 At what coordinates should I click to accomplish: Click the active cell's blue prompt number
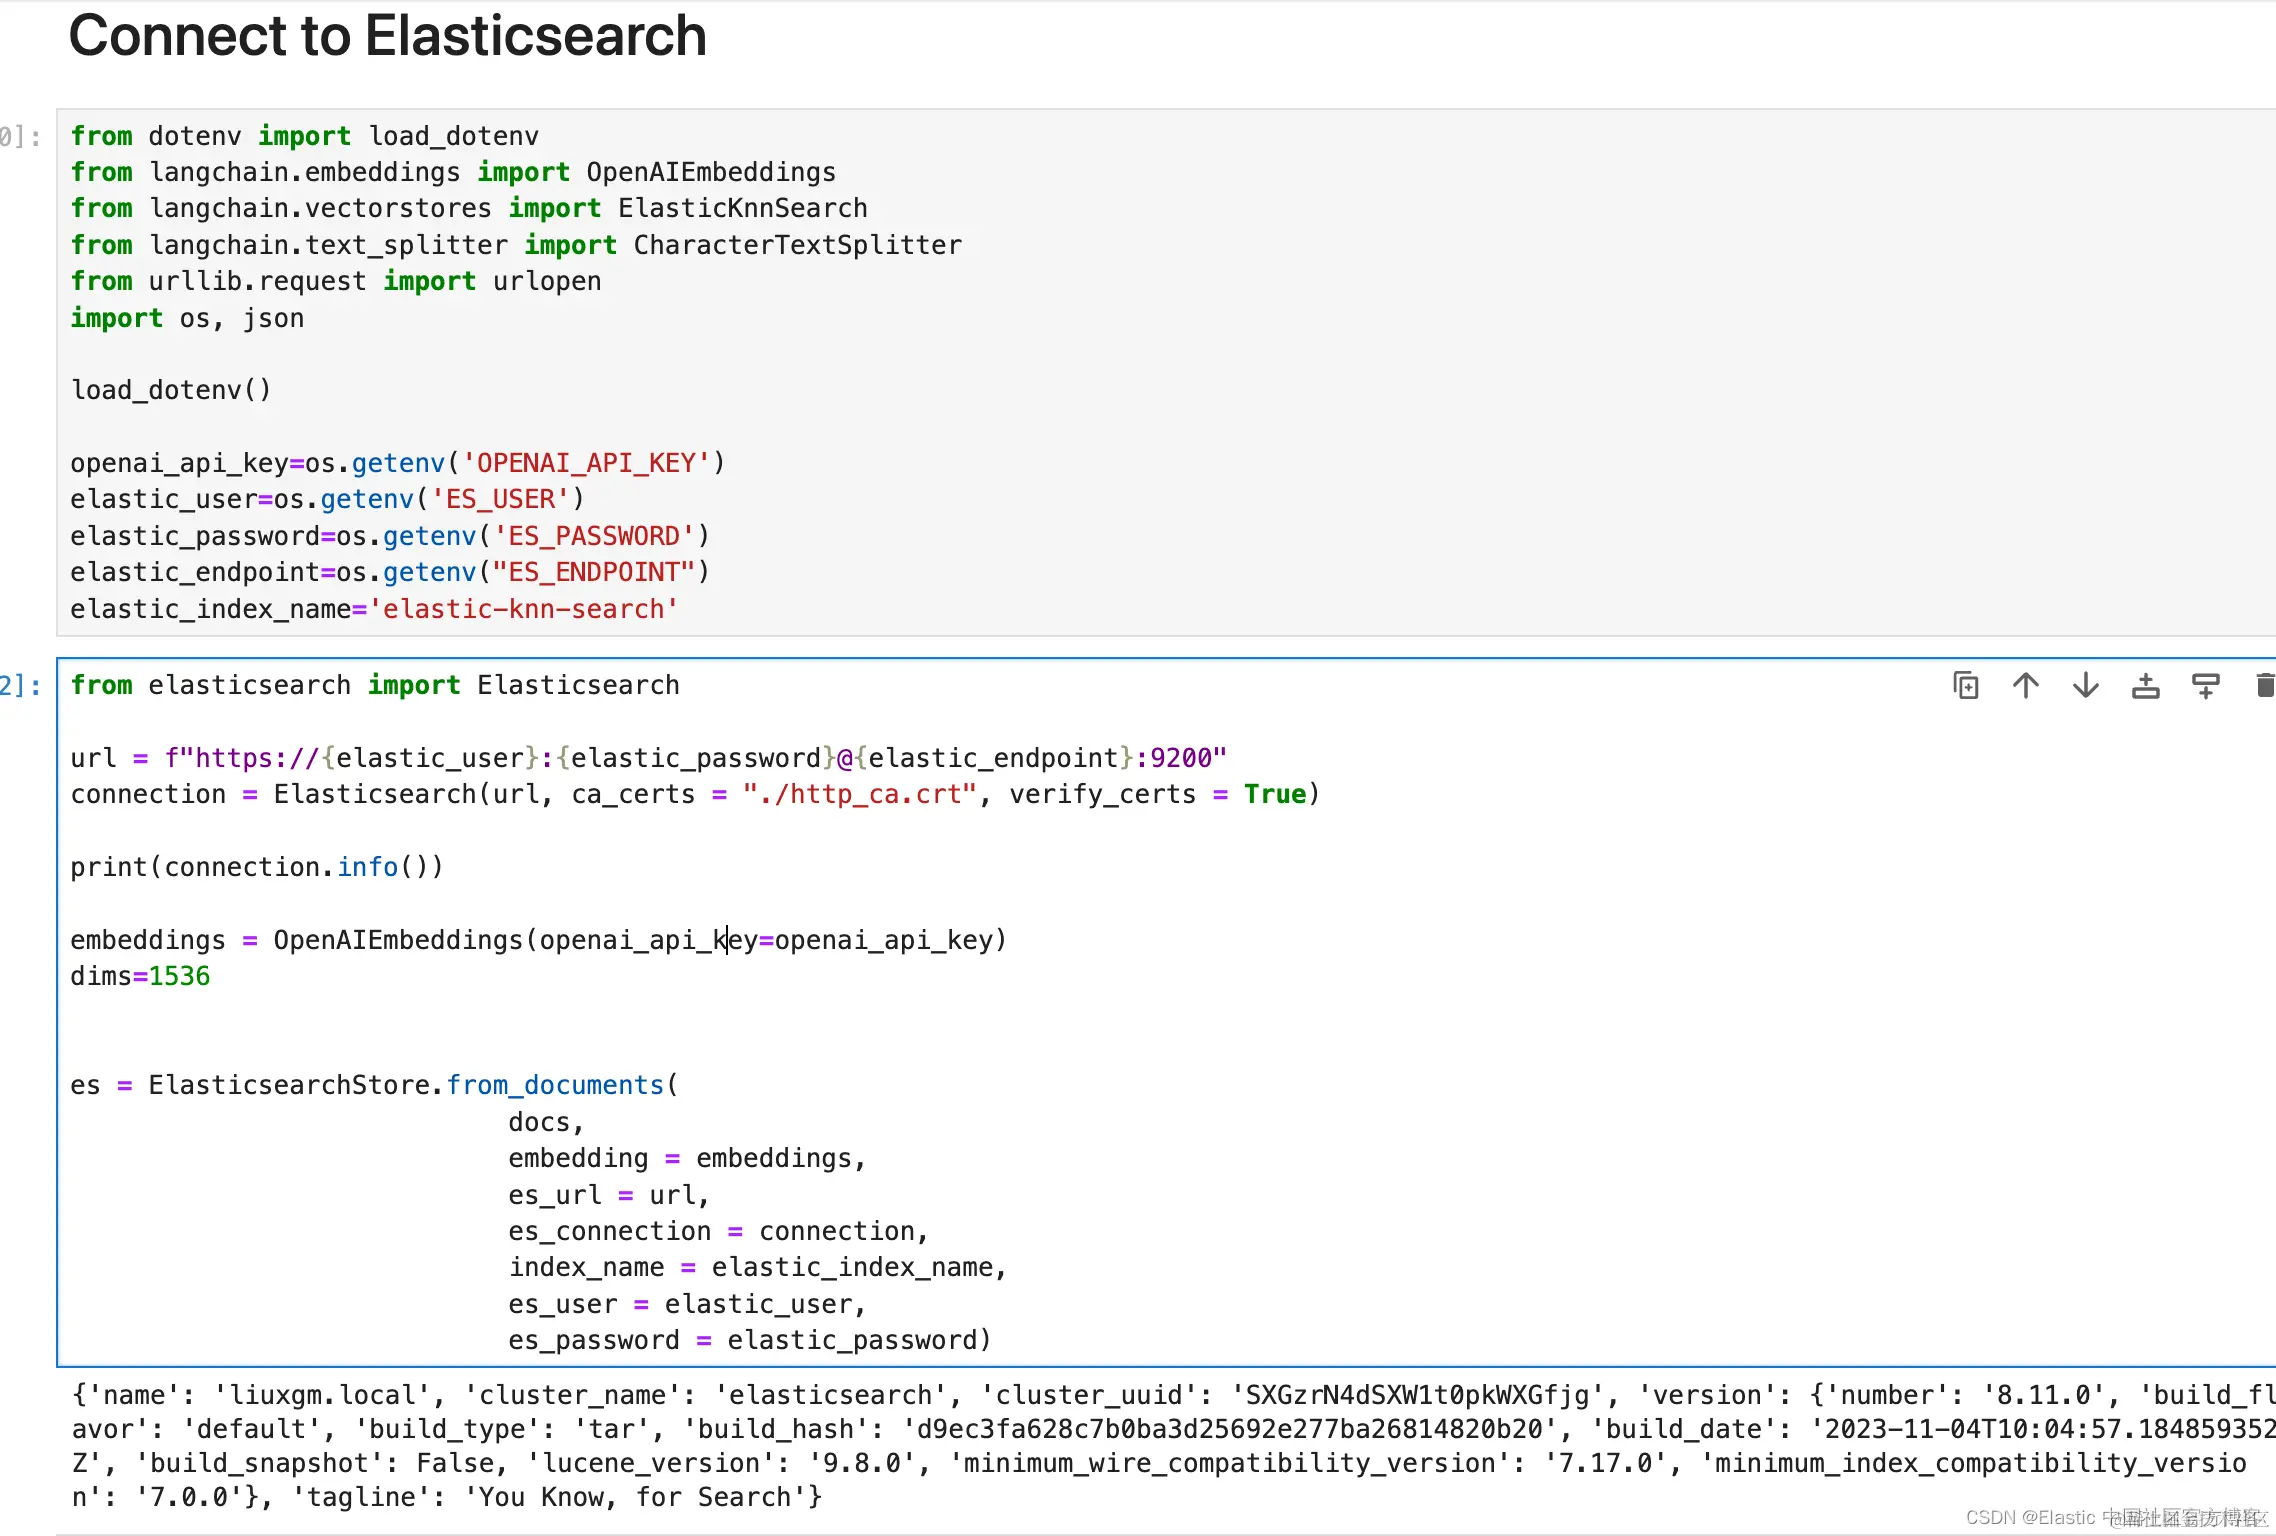(x=20, y=686)
